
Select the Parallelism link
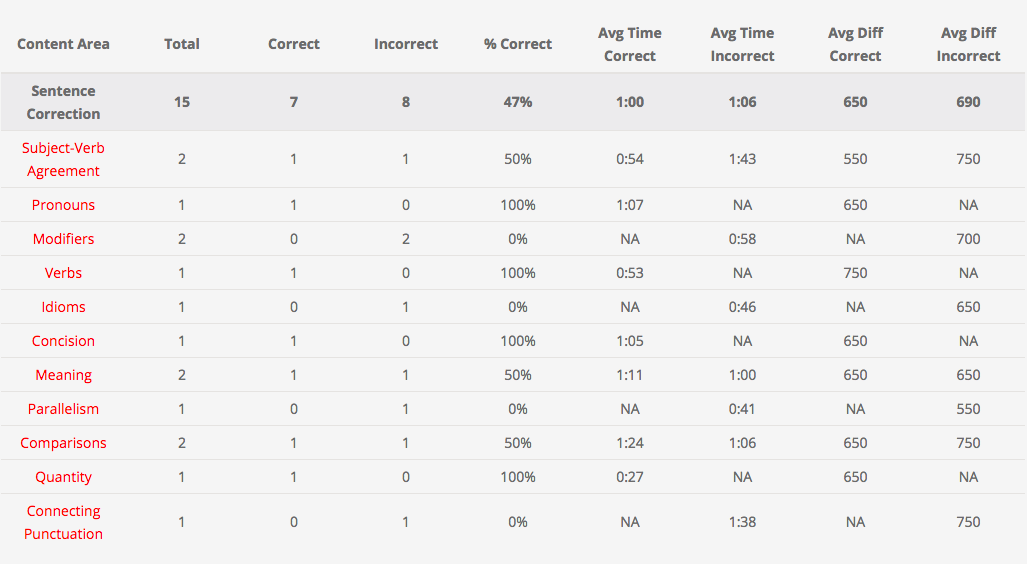(63, 409)
